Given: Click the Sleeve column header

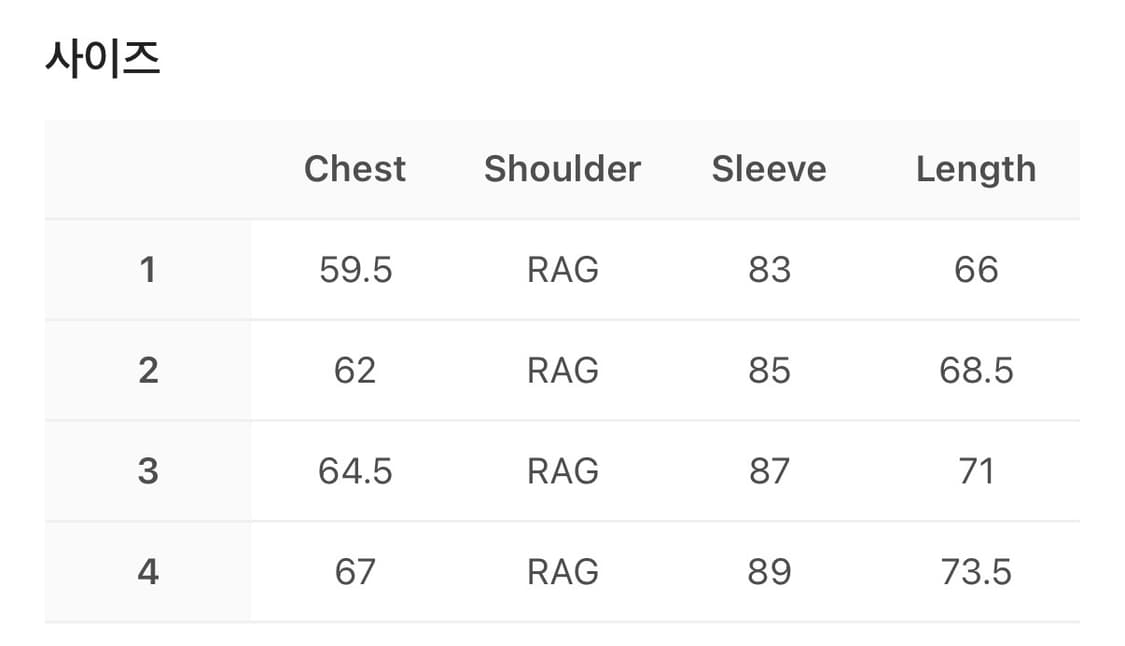Looking at the screenshot, I should (769, 169).
